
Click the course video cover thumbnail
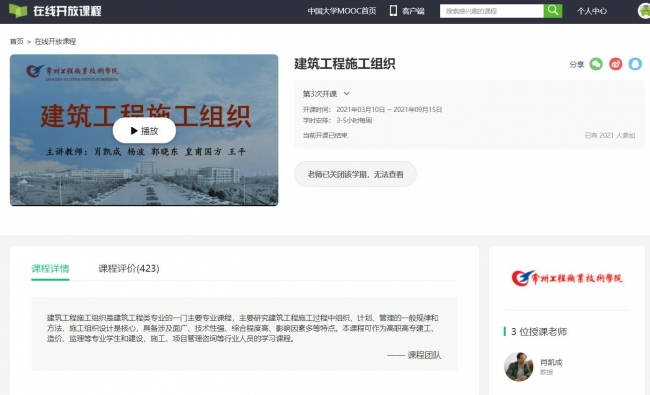(x=144, y=130)
